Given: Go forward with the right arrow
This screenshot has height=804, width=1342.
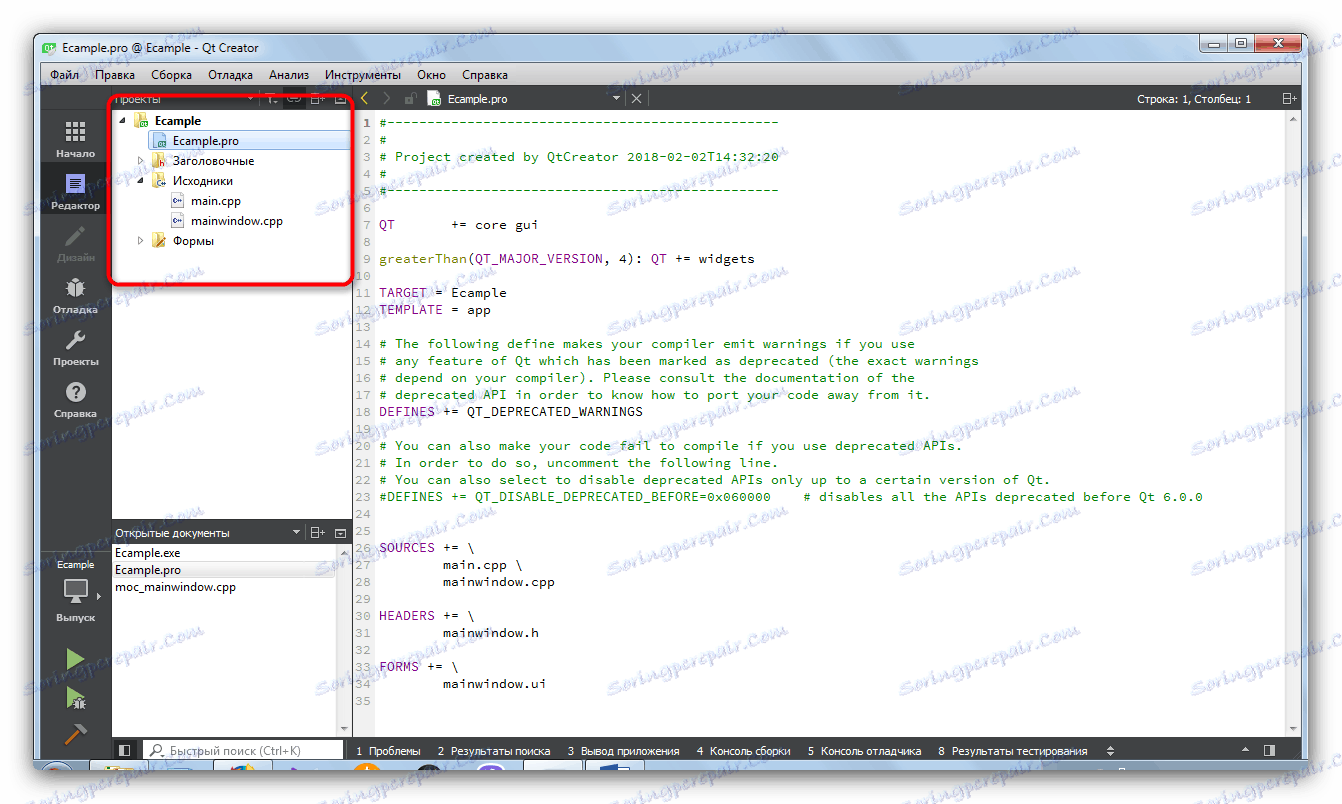Looking at the screenshot, I should (386, 99).
